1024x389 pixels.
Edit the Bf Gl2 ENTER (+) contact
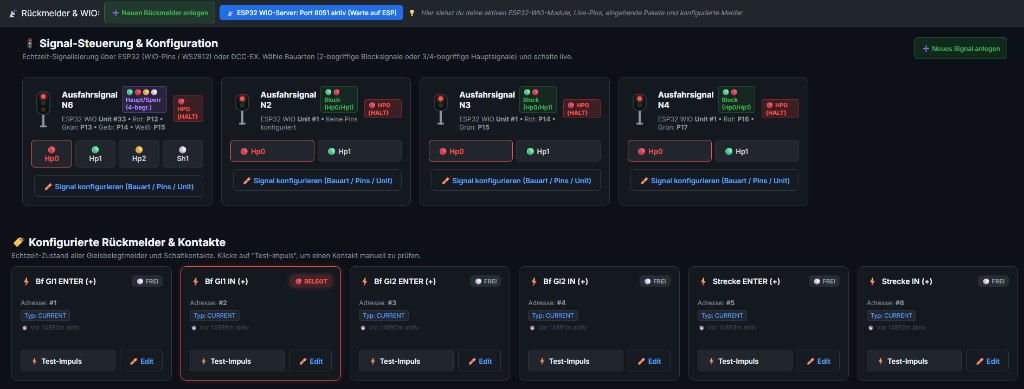[x=479, y=361]
